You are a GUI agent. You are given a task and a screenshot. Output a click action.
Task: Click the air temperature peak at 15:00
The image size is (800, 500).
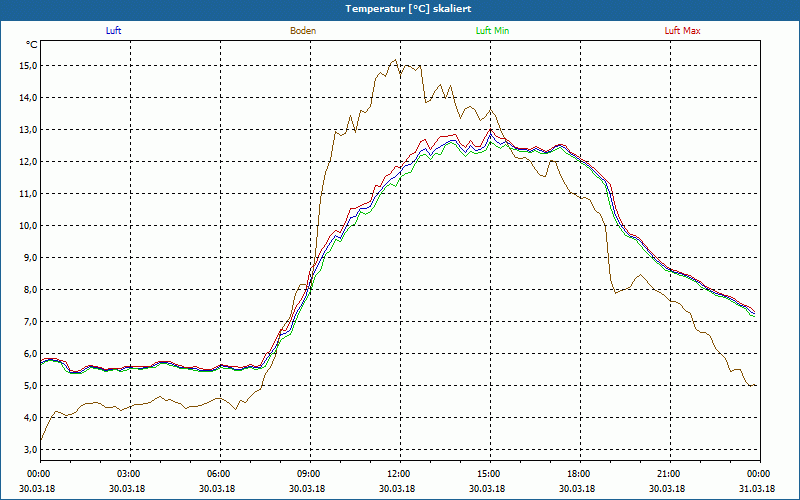(490, 129)
